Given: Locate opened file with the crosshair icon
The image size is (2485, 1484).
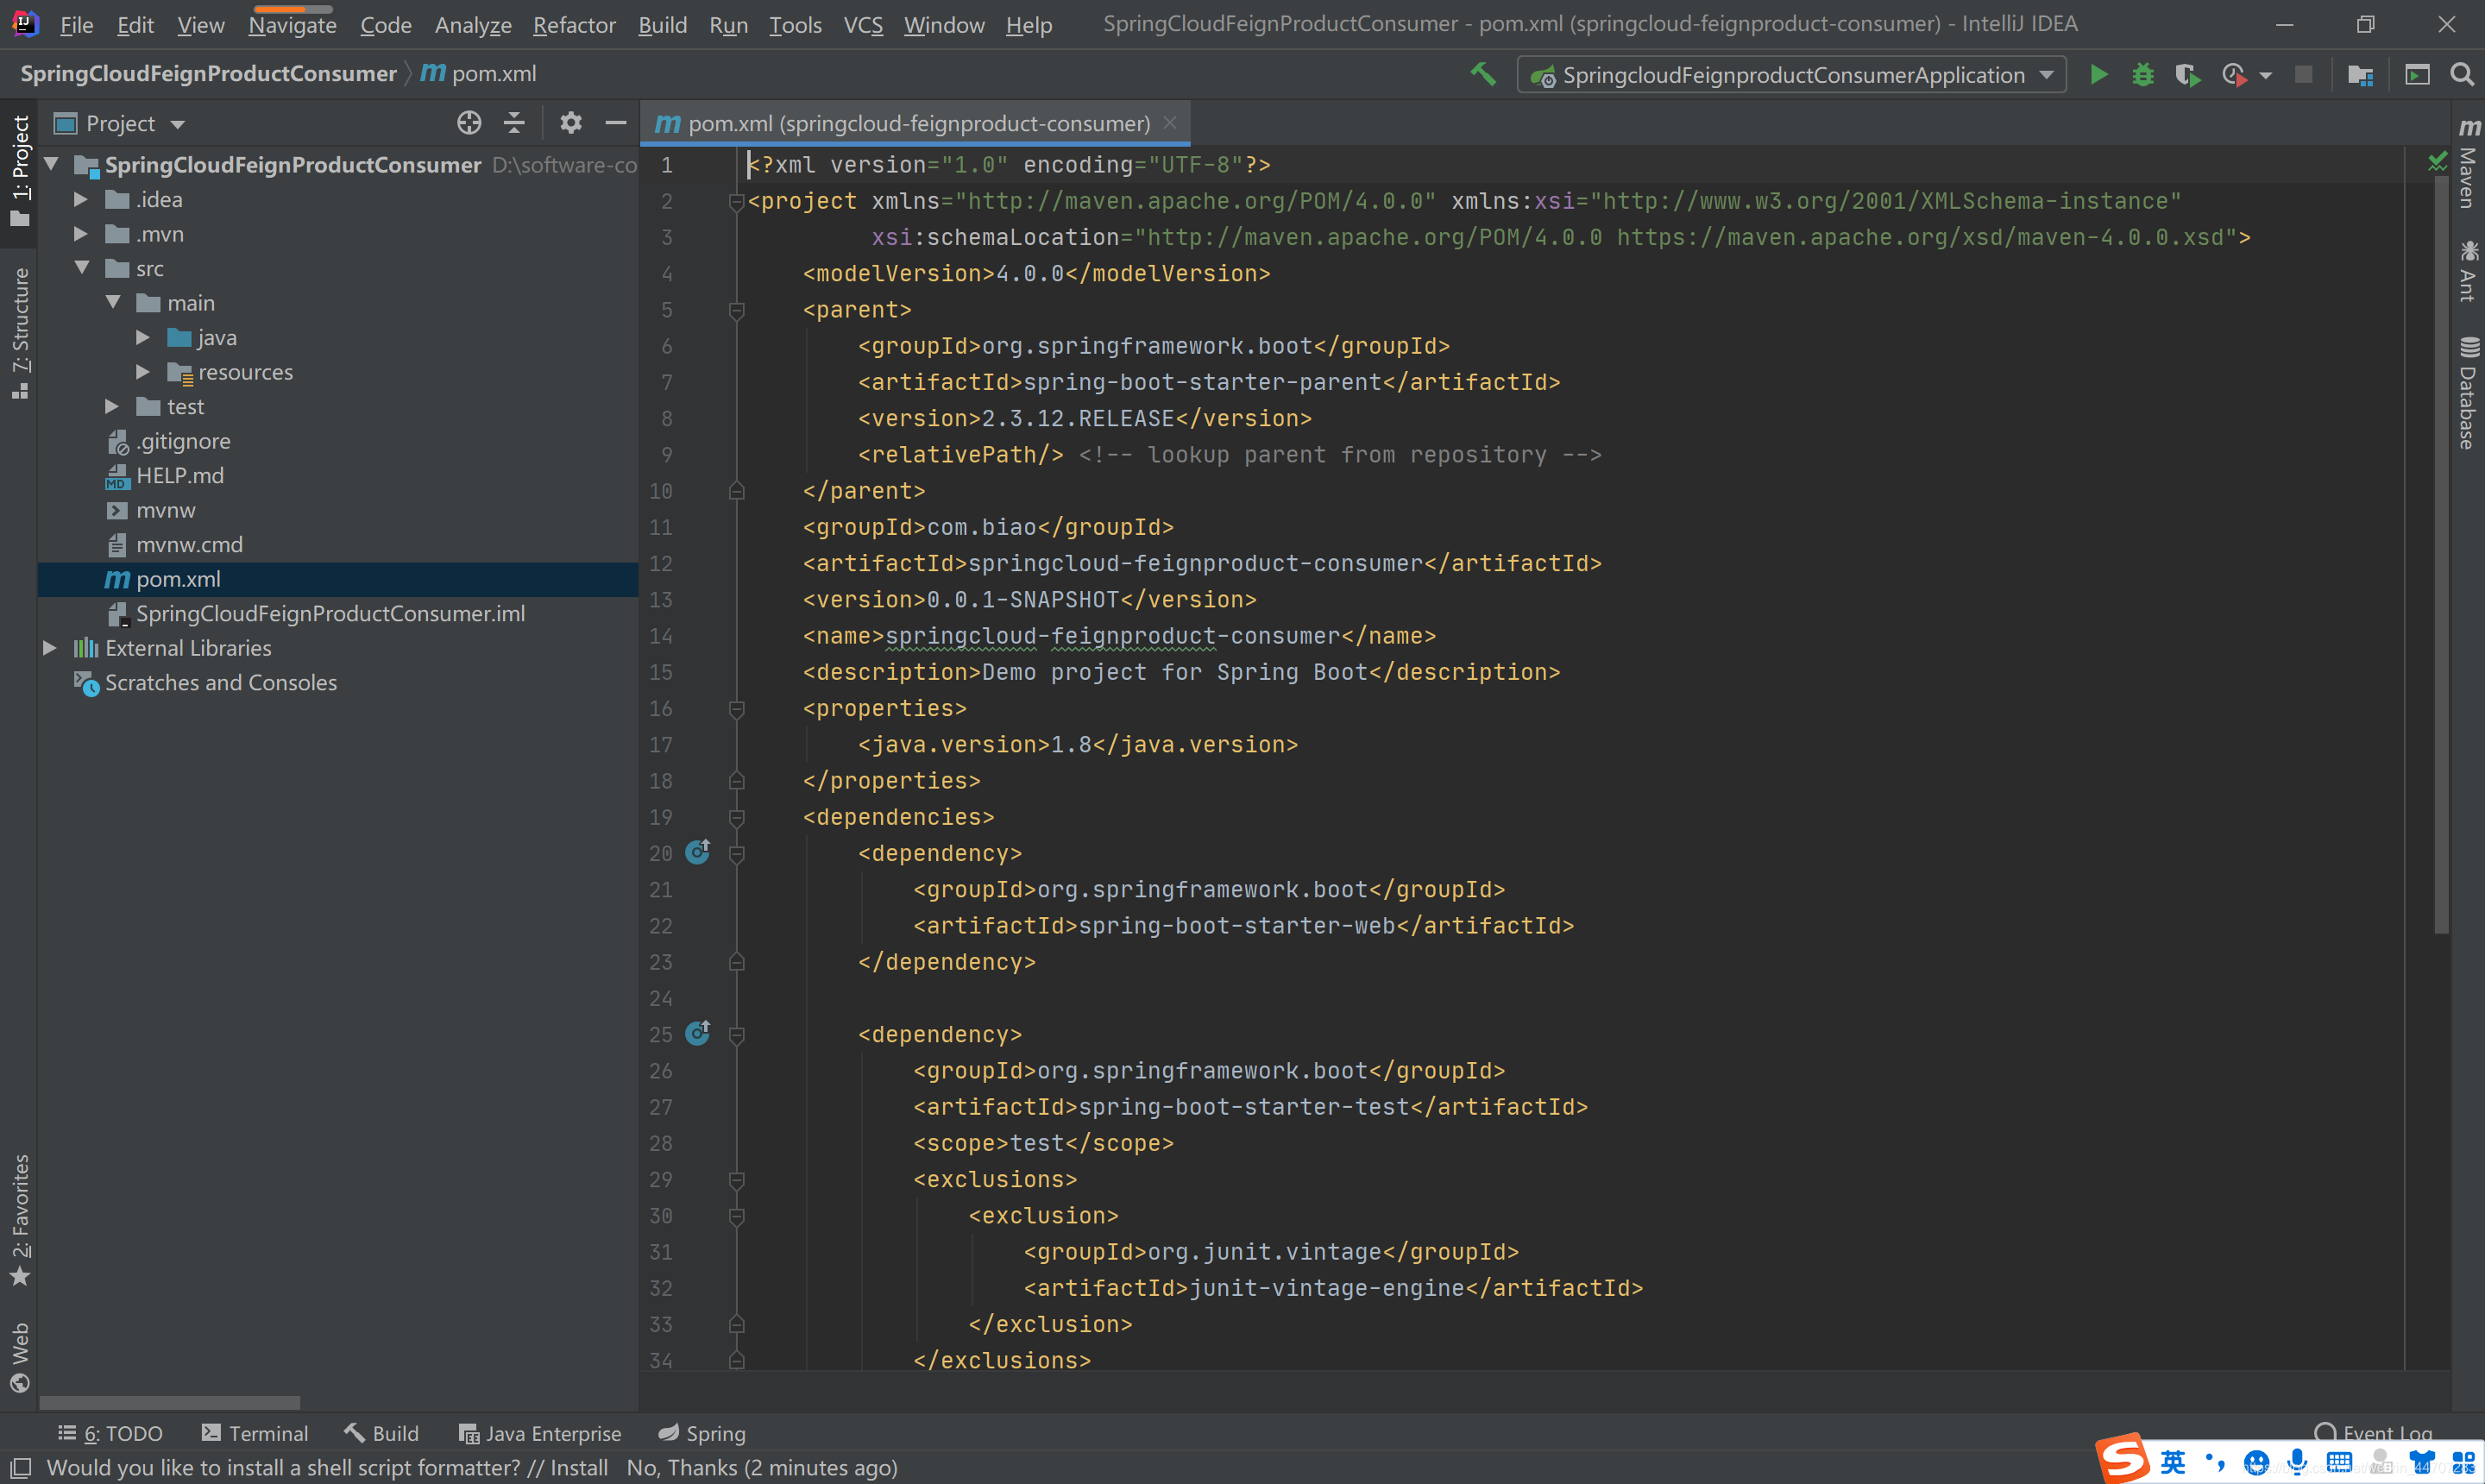Looking at the screenshot, I should (x=469, y=123).
